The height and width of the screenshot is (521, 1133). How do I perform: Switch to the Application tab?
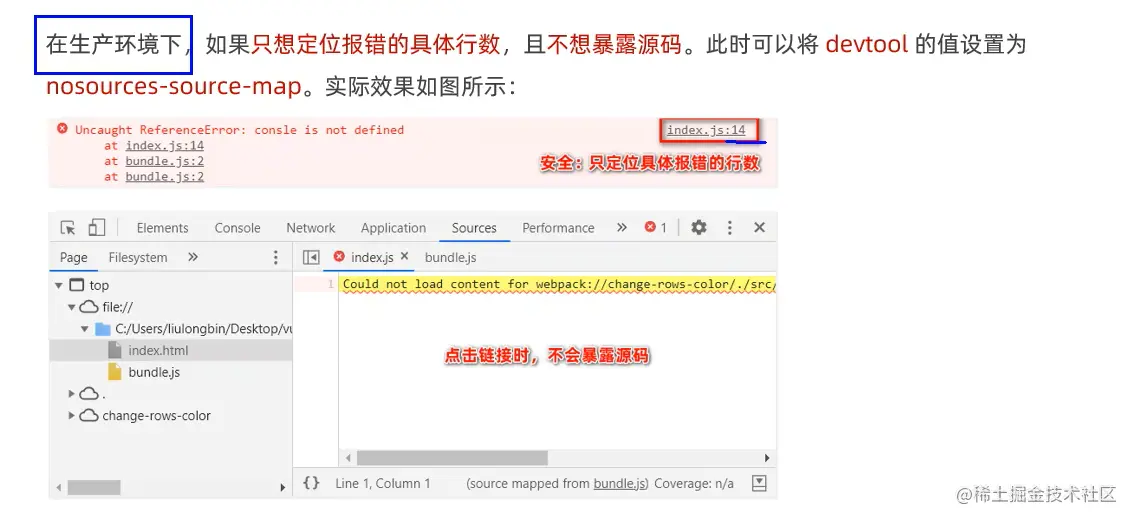click(394, 228)
